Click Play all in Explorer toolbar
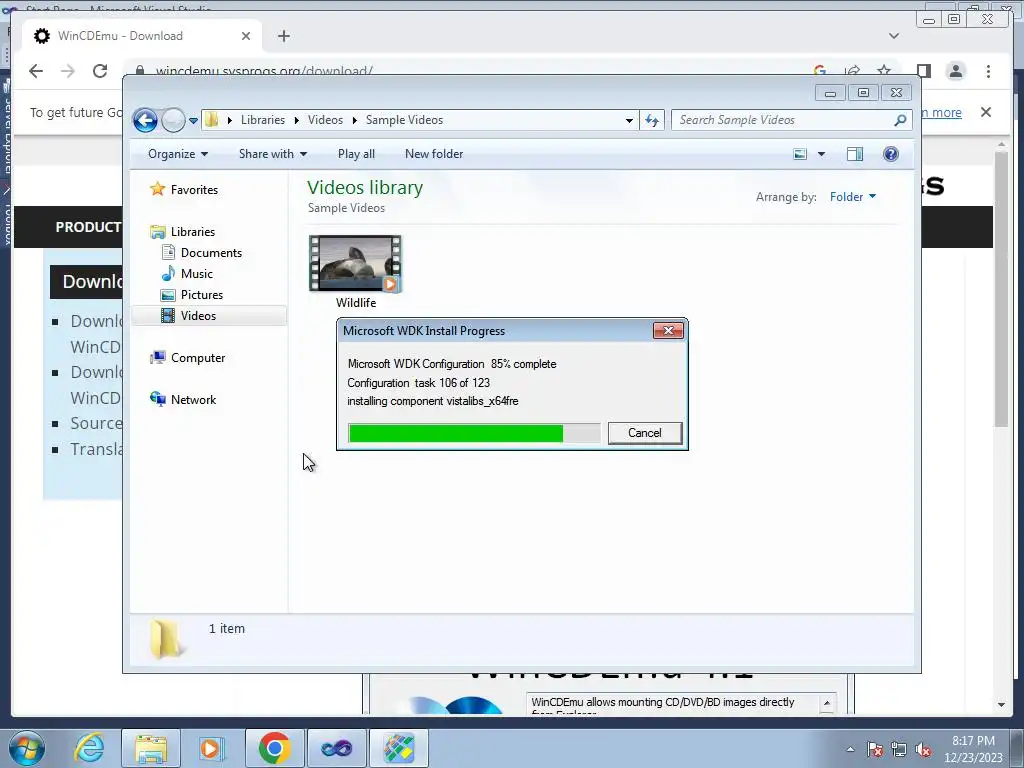 (356, 154)
